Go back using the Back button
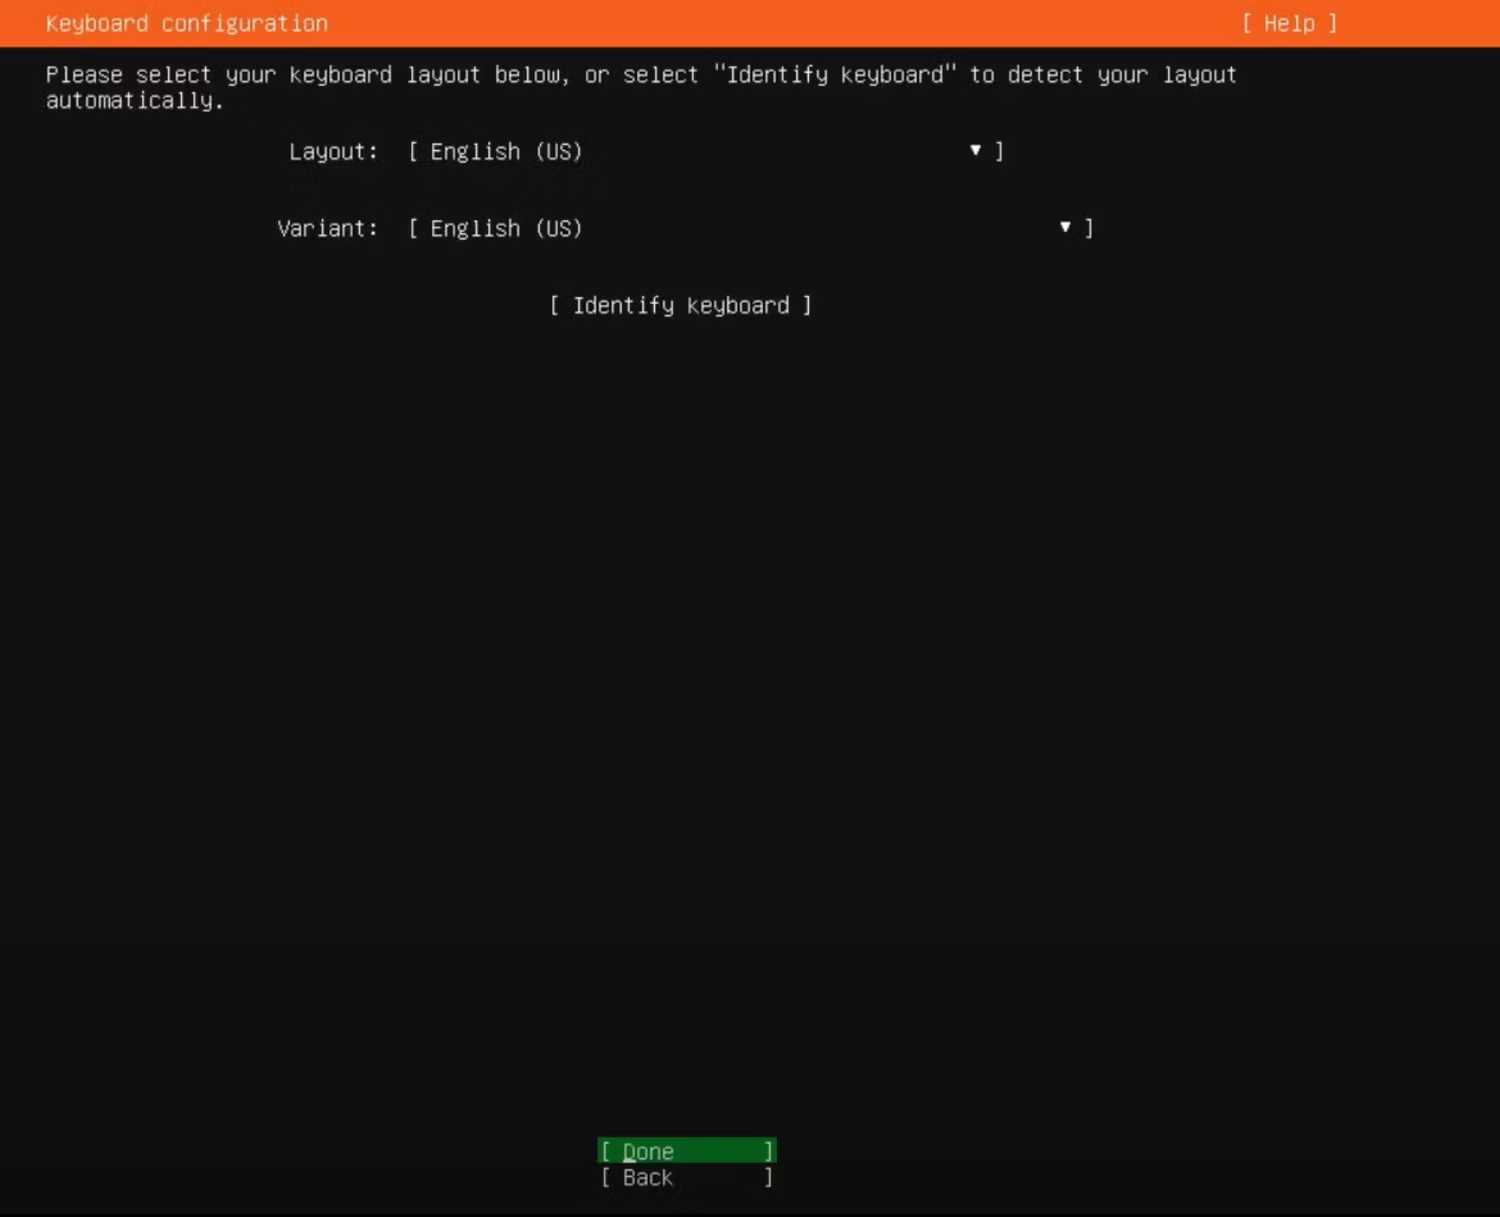1500x1217 pixels. pos(687,1178)
